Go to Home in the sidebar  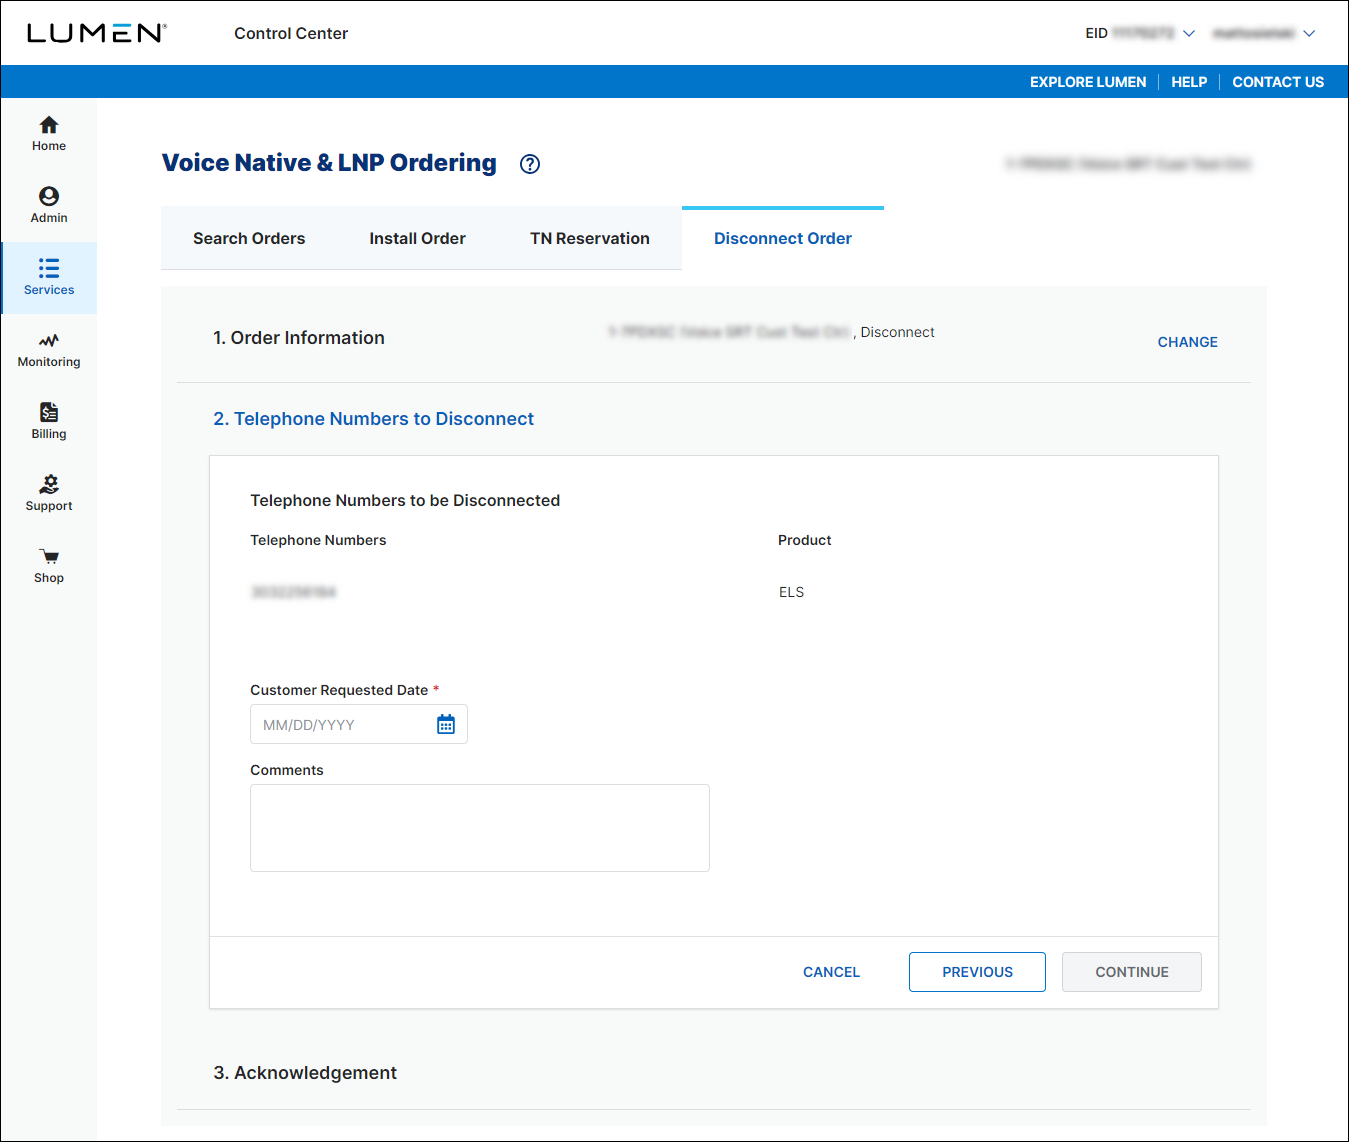click(x=48, y=134)
